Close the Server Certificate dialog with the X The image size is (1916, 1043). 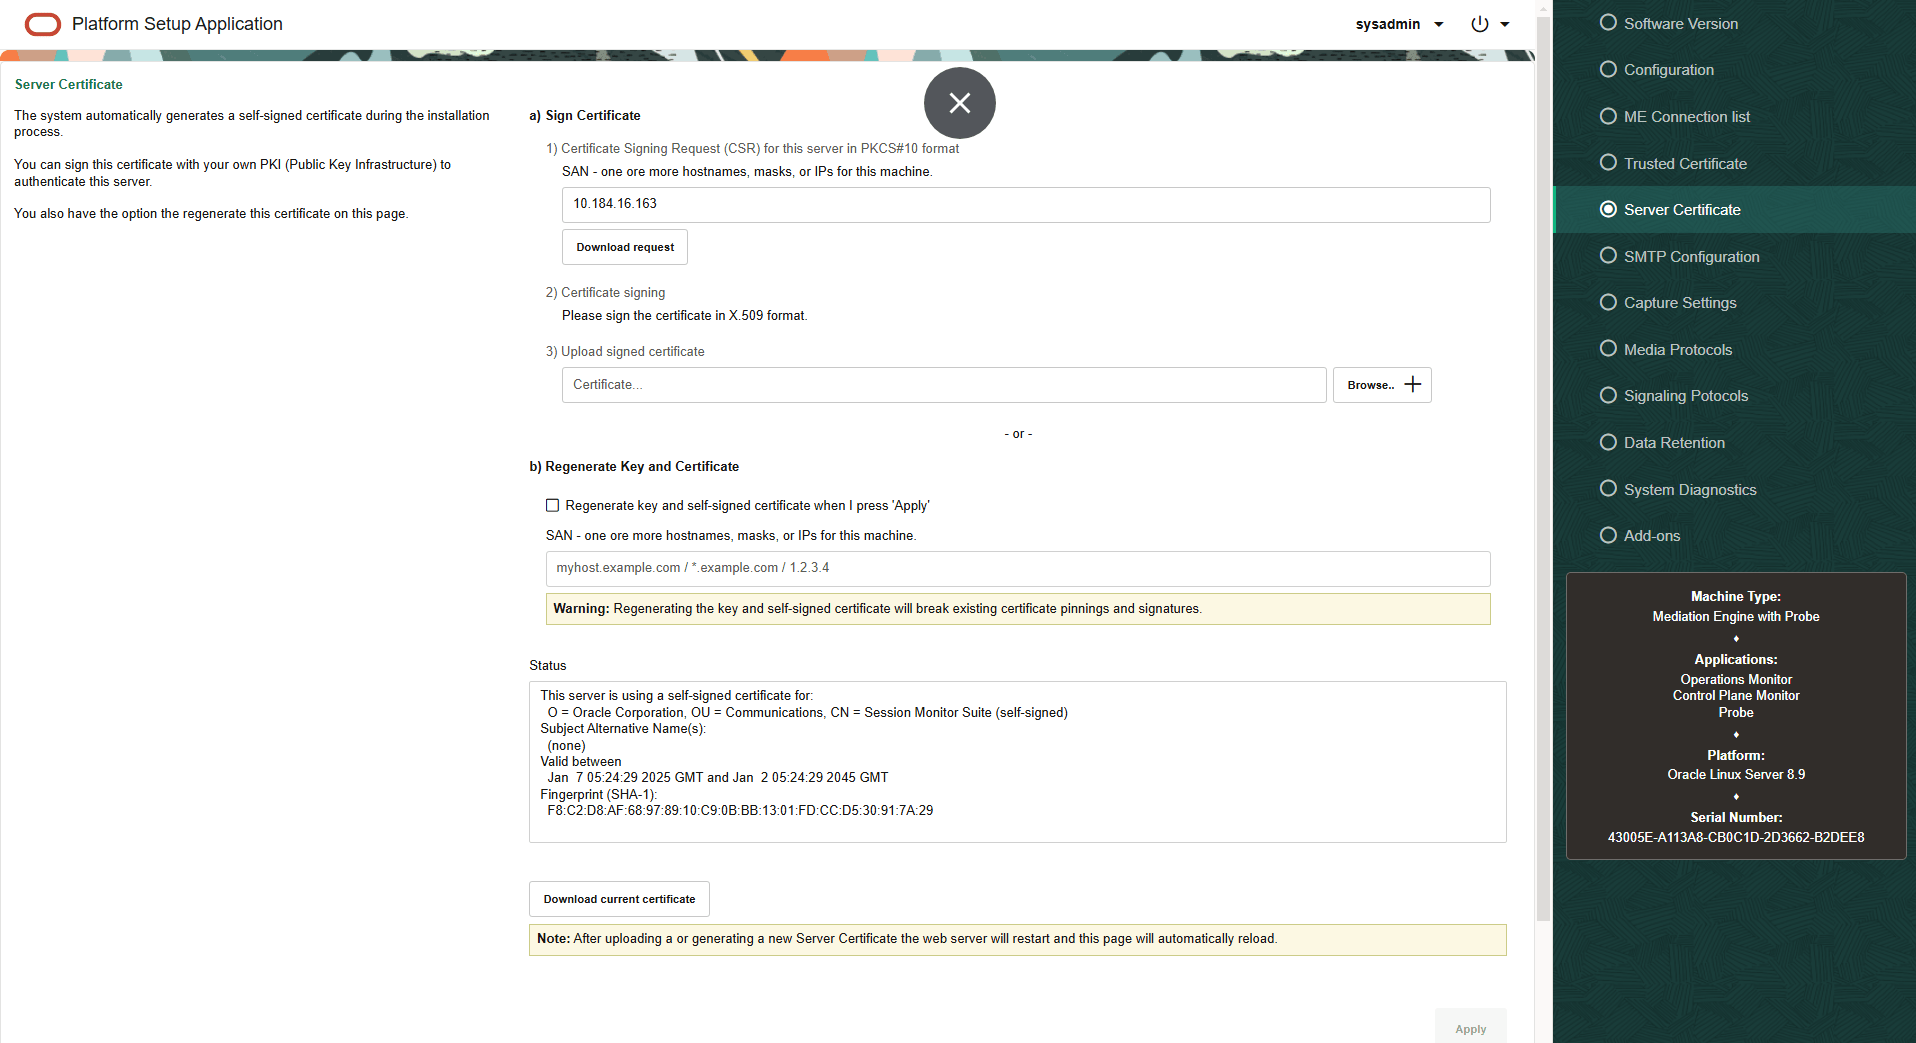pyautogui.click(x=959, y=102)
